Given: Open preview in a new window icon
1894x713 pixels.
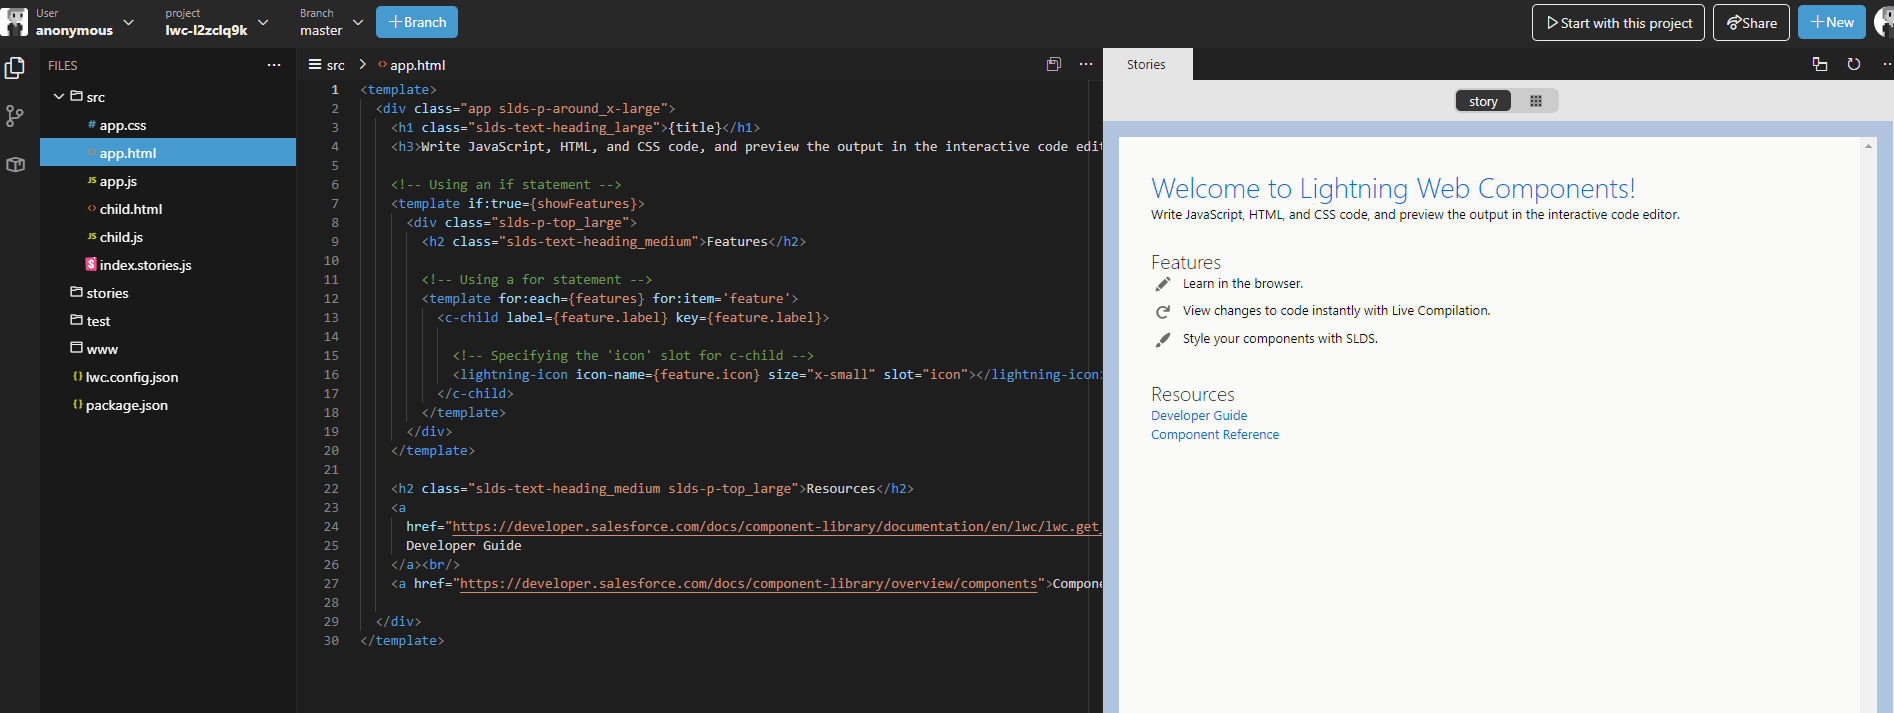Looking at the screenshot, I should click(x=1820, y=64).
